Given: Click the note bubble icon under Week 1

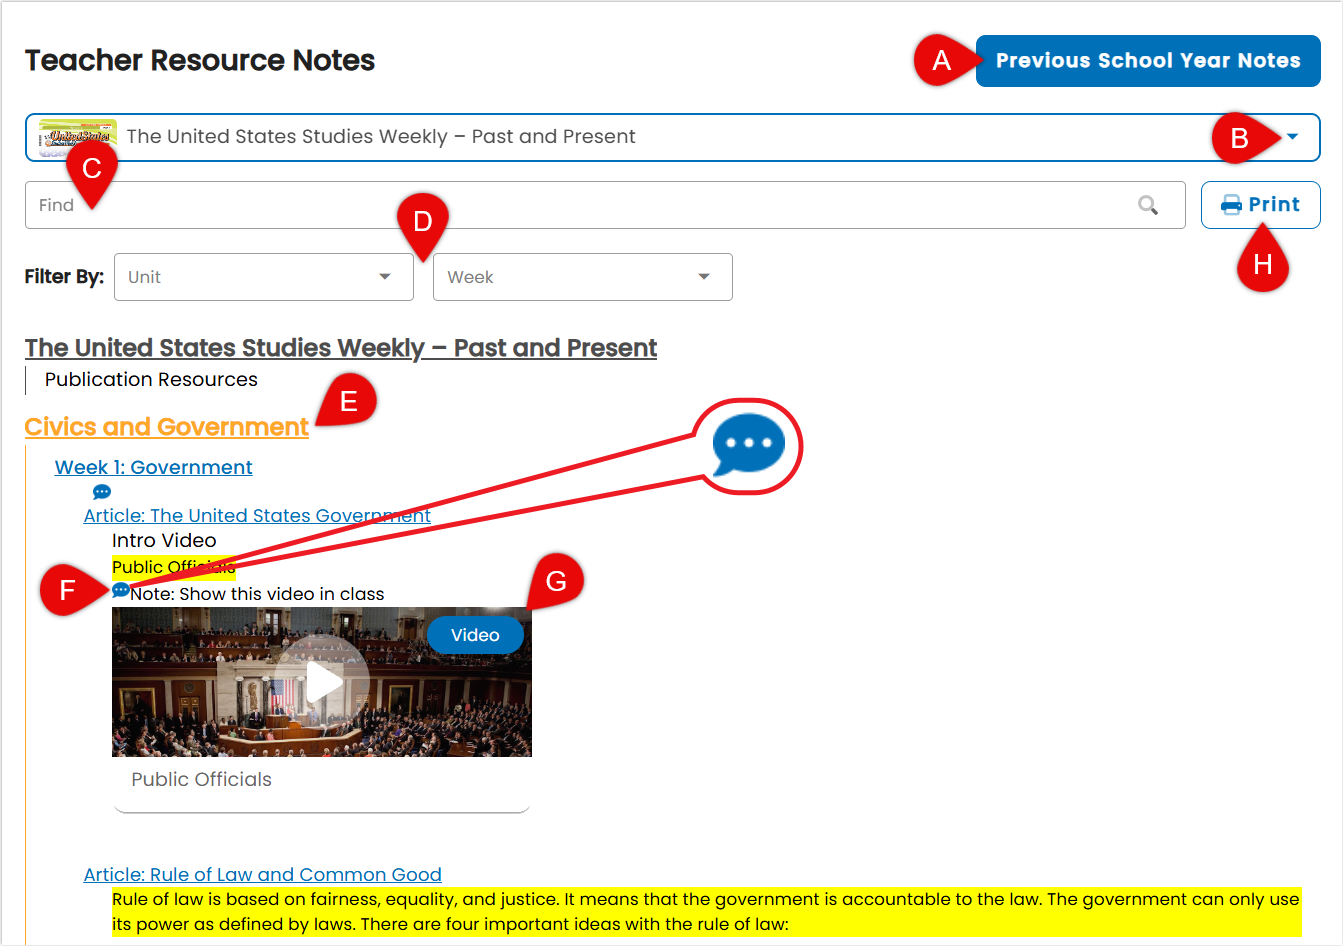Looking at the screenshot, I should tap(102, 492).
